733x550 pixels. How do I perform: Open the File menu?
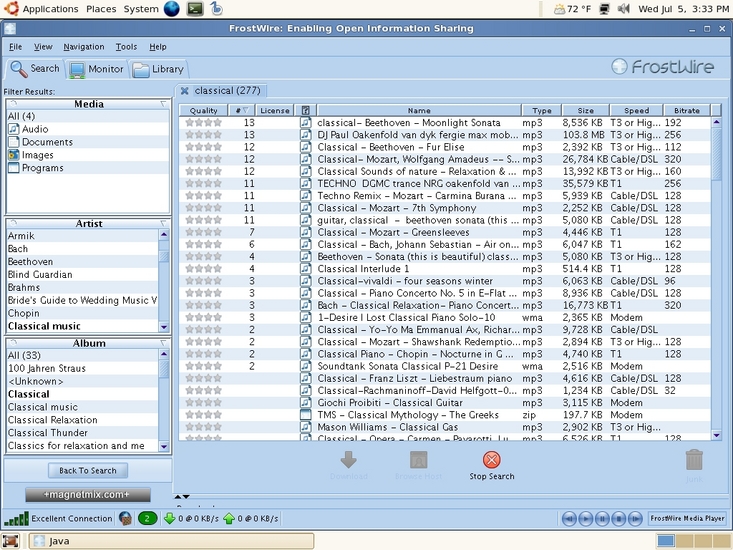click(15, 47)
